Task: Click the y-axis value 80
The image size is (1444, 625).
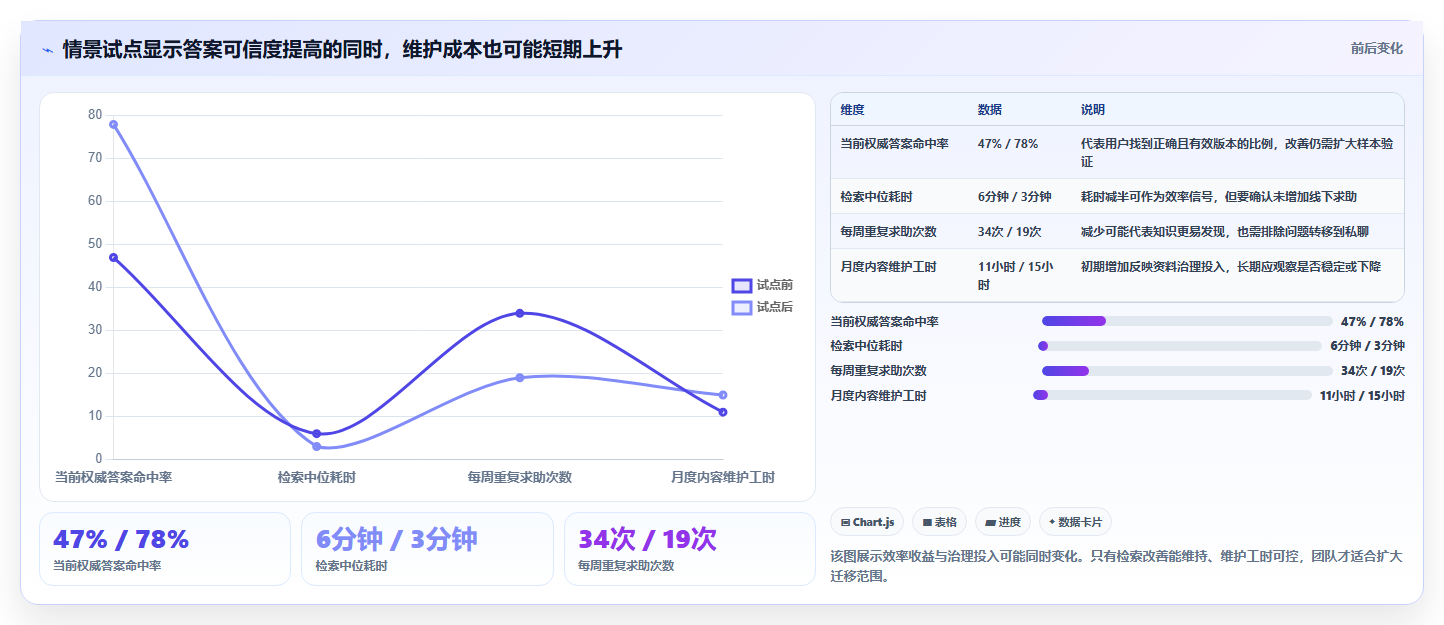Action: coord(95,115)
